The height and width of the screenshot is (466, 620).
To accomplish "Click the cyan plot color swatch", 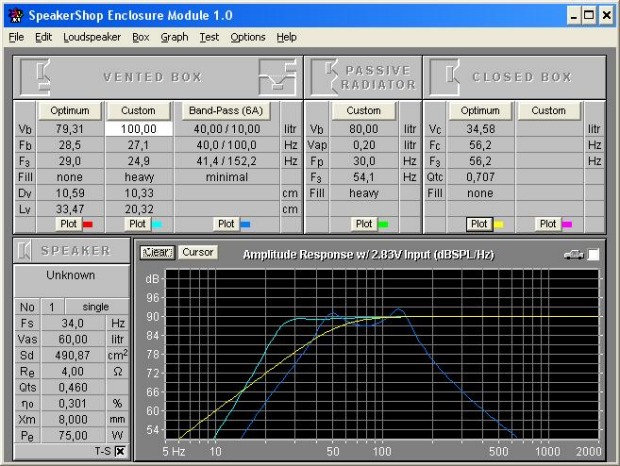I will pos(157,225).
